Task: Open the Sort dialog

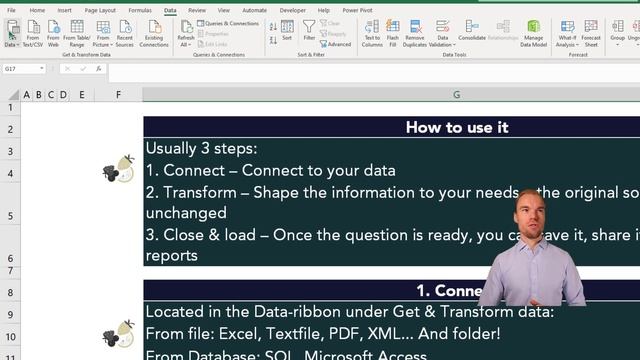Action: [287, 31]
